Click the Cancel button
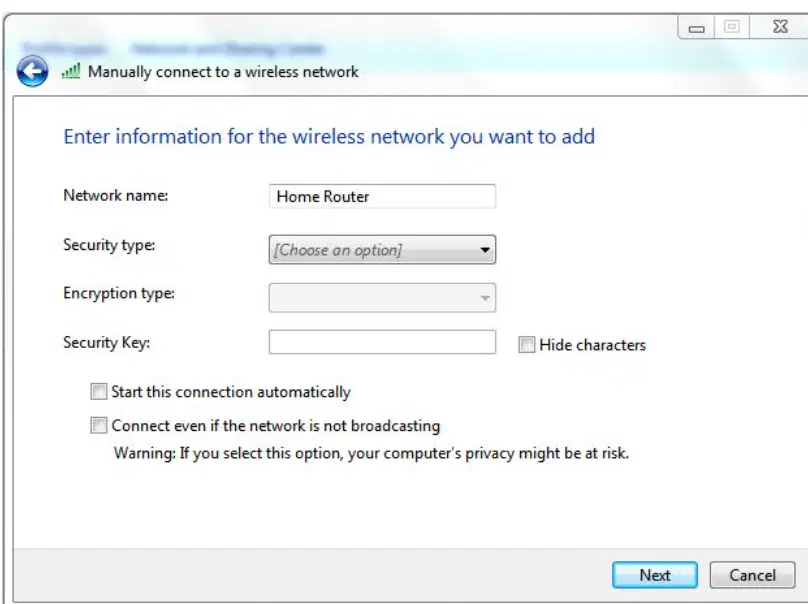 pos(752,575)
